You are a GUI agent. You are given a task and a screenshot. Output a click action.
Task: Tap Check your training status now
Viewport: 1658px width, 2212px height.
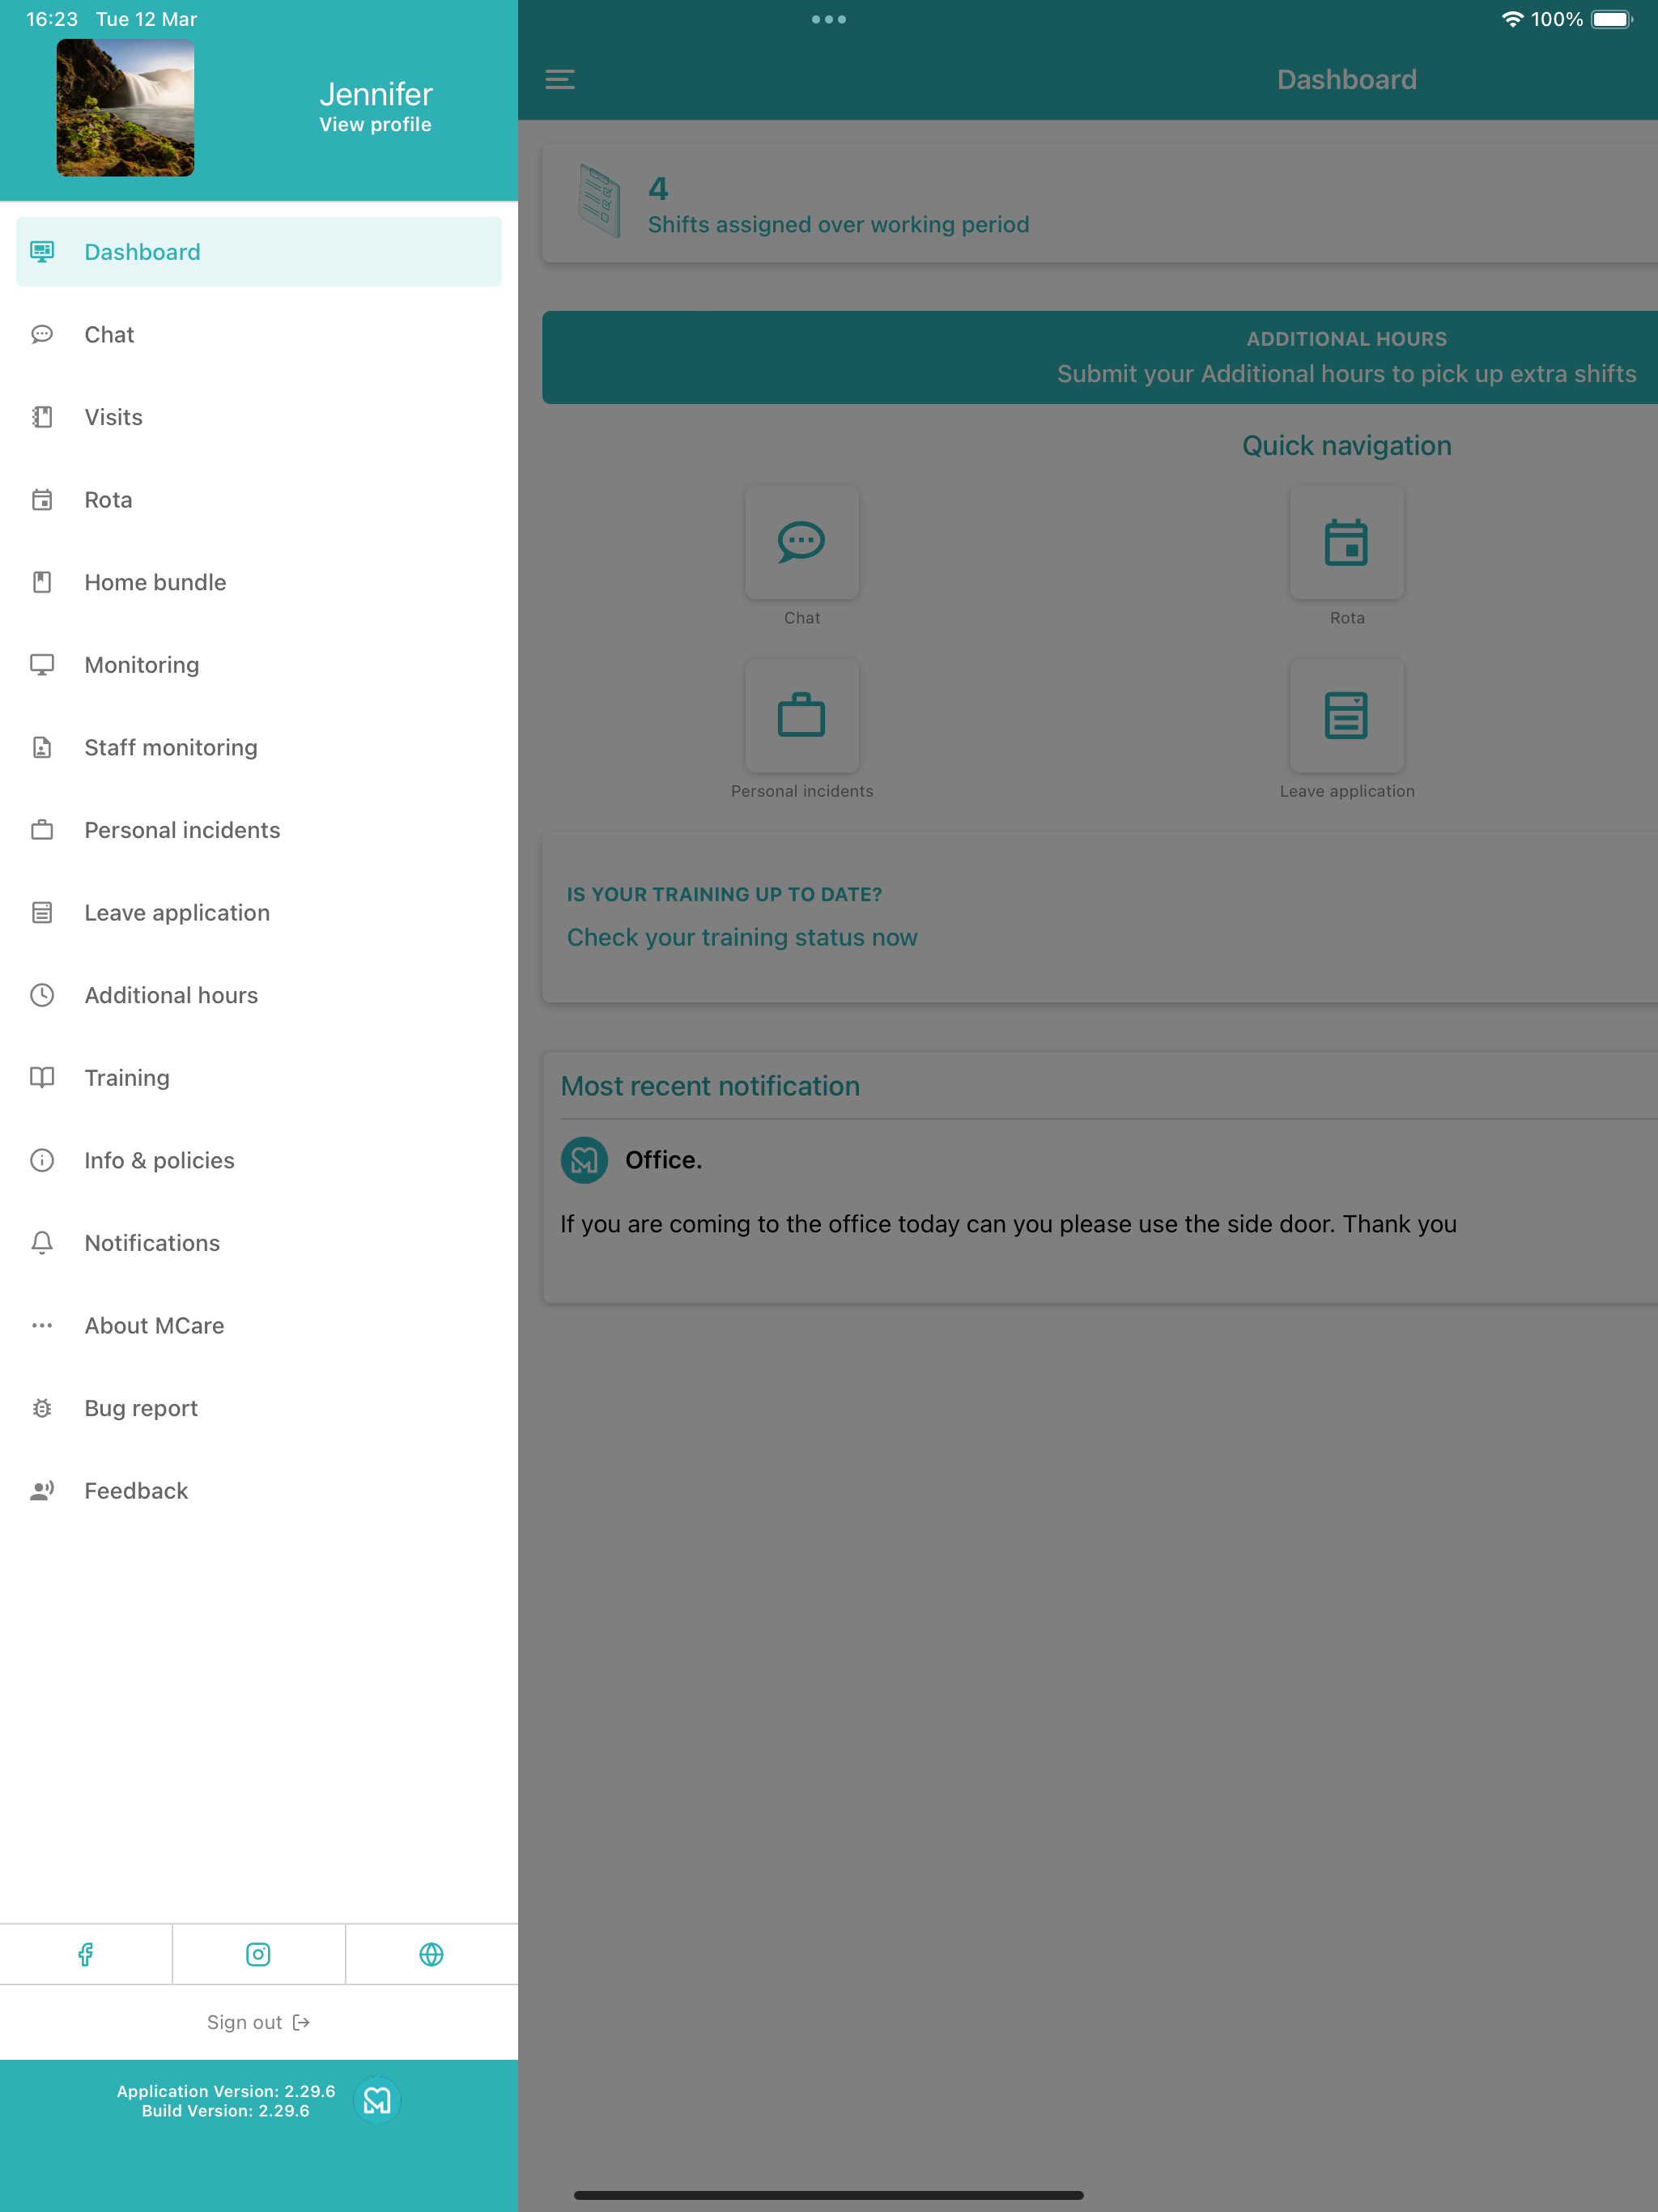tap(742, 937)
